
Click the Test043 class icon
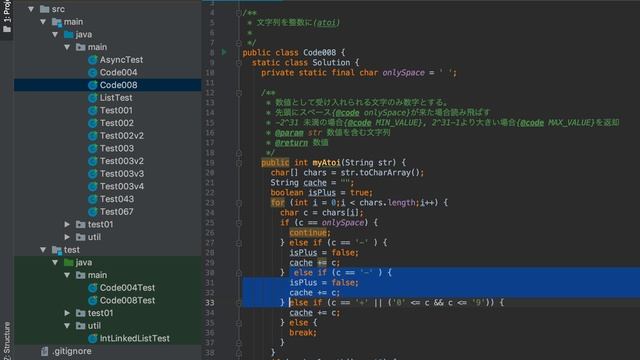click(x=93, y=199)
